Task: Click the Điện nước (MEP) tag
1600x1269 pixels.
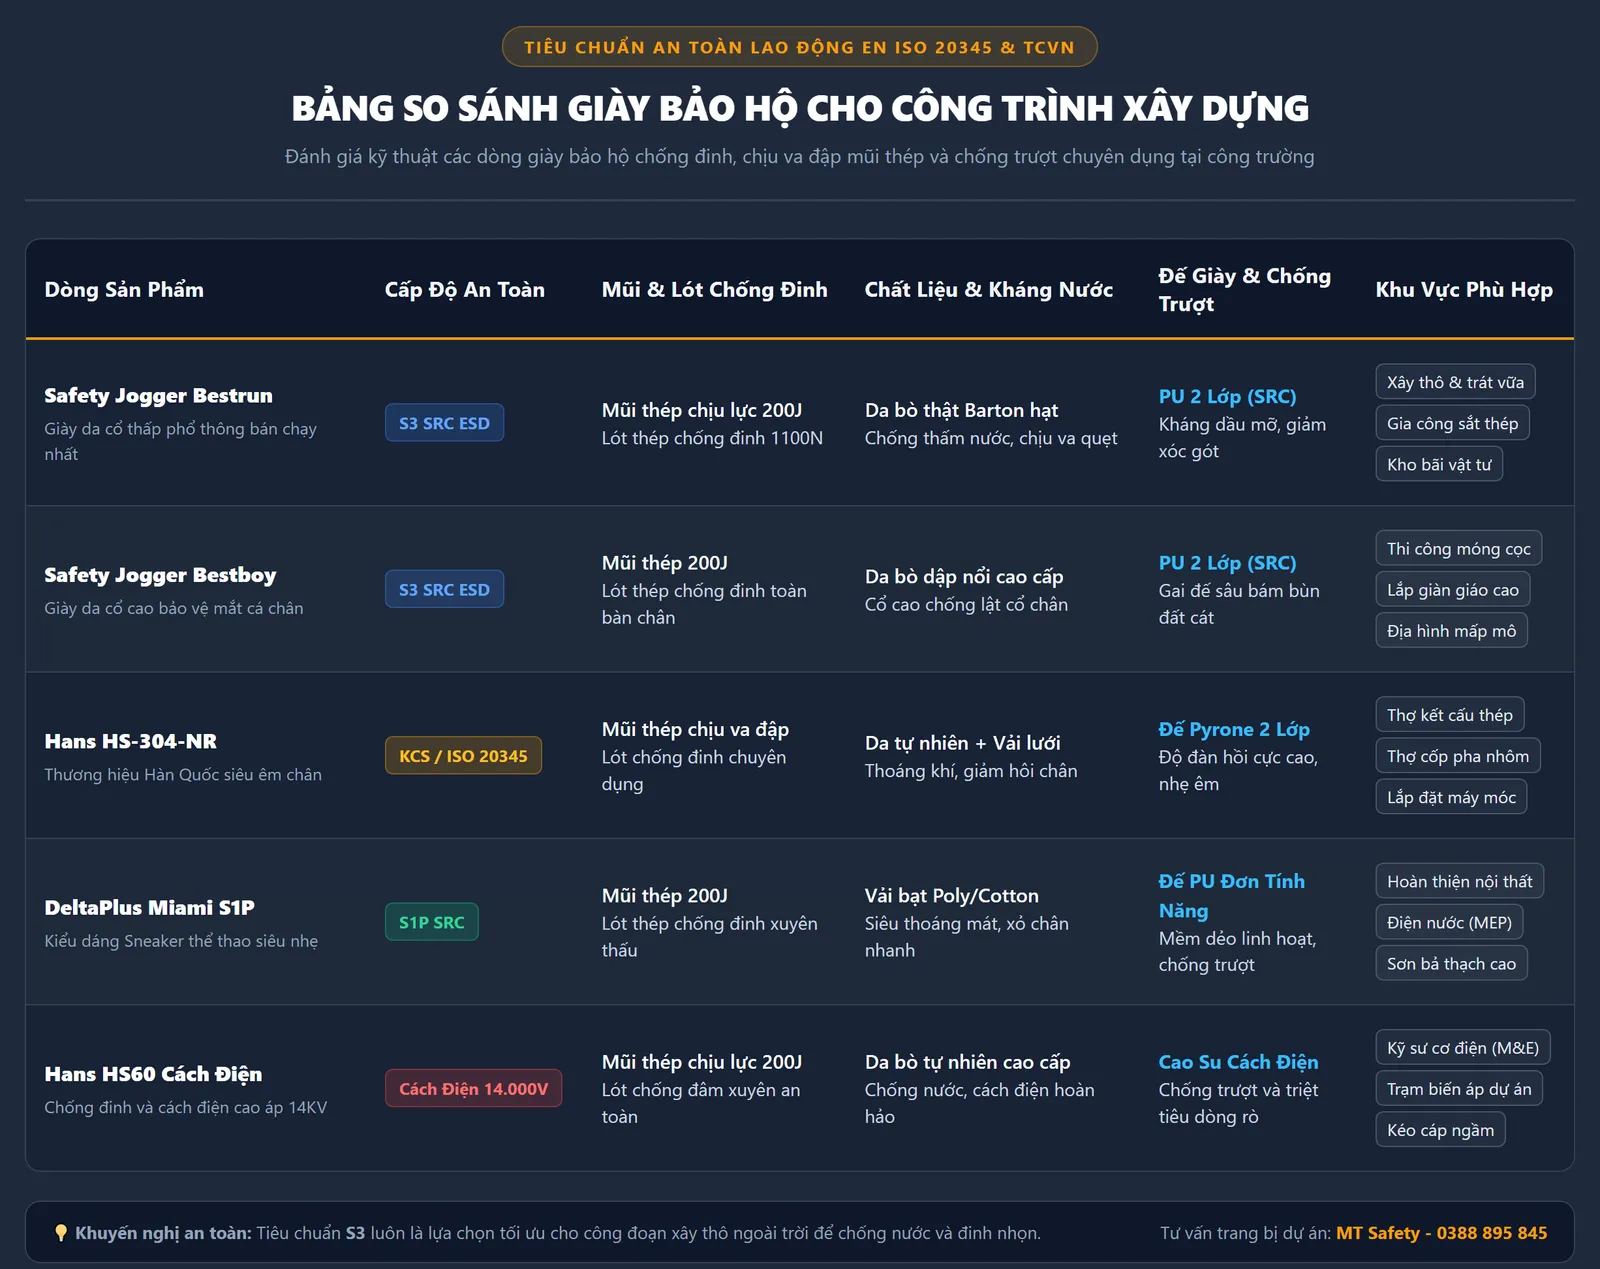Action: 1449,922
